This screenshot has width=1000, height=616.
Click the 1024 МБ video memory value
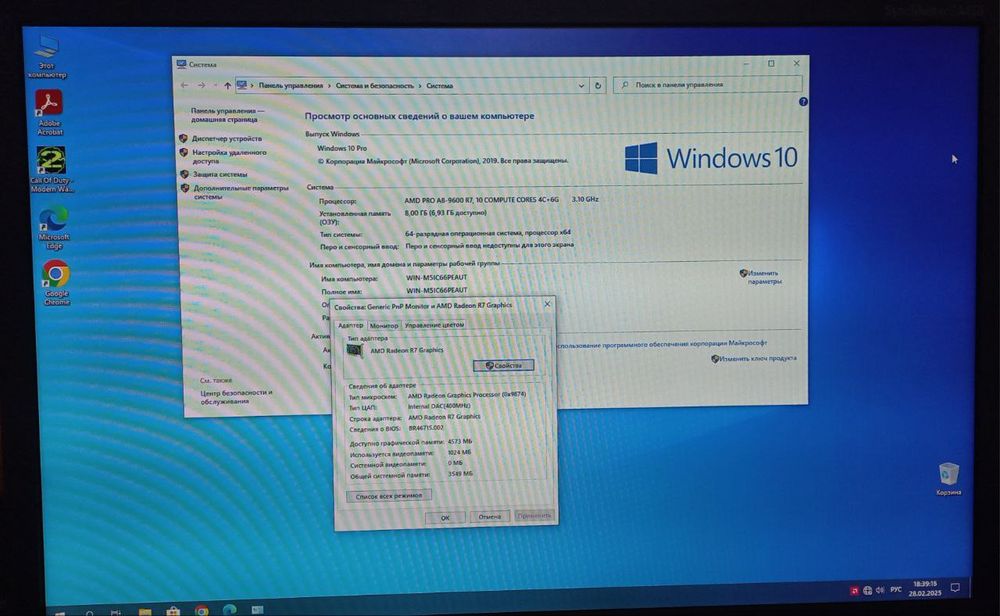[459, 452]
